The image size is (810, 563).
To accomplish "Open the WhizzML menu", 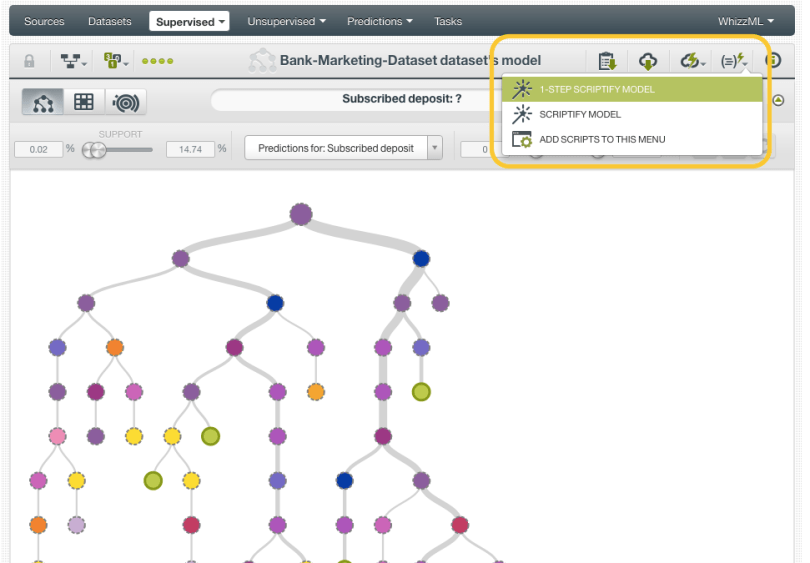I will pyautogui.click(x=745, y=21).
